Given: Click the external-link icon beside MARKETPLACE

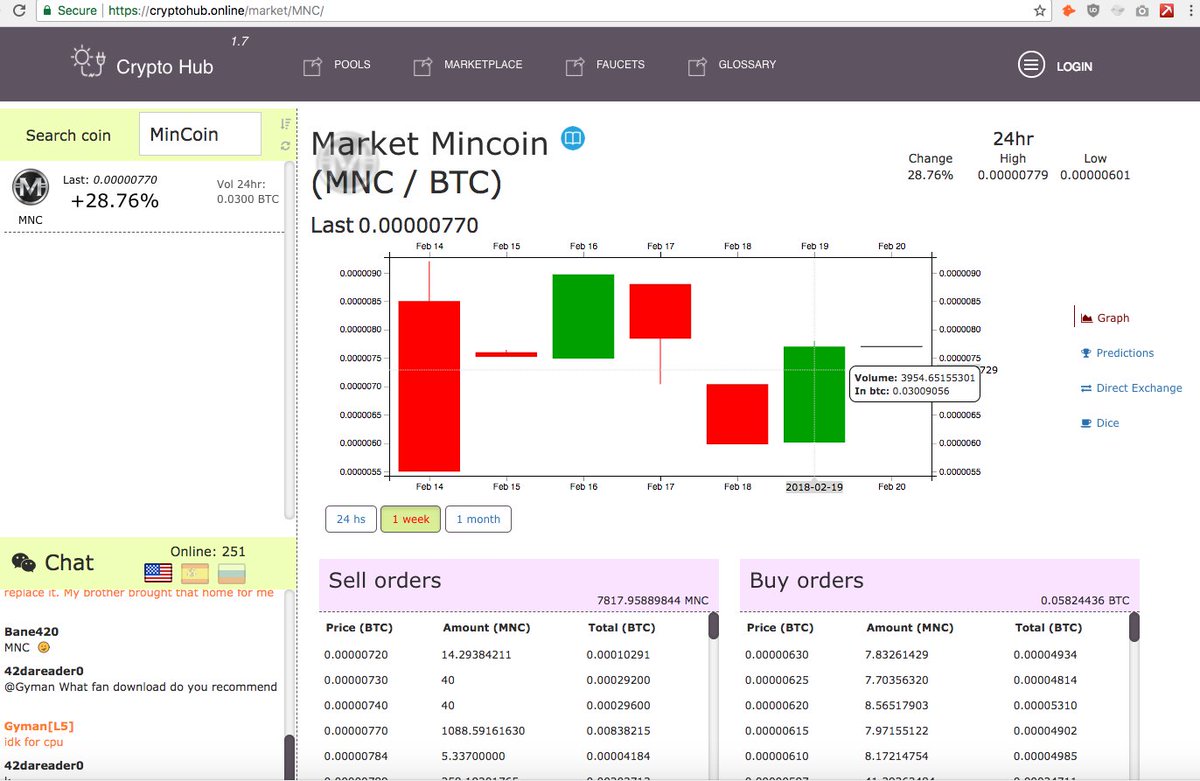Looking at the screenshot, I should pyautogui.click(x=422, y=66).
